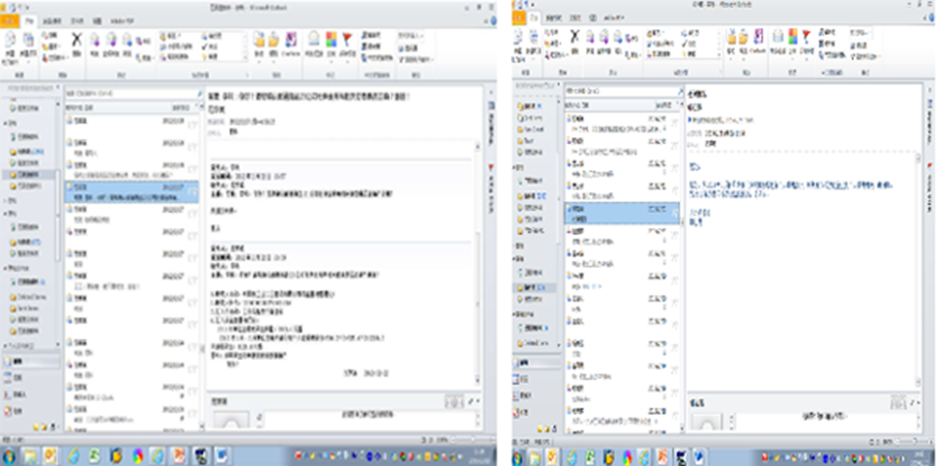Click search box above right window message list
The image size is (938, 466).
(625, 92)
